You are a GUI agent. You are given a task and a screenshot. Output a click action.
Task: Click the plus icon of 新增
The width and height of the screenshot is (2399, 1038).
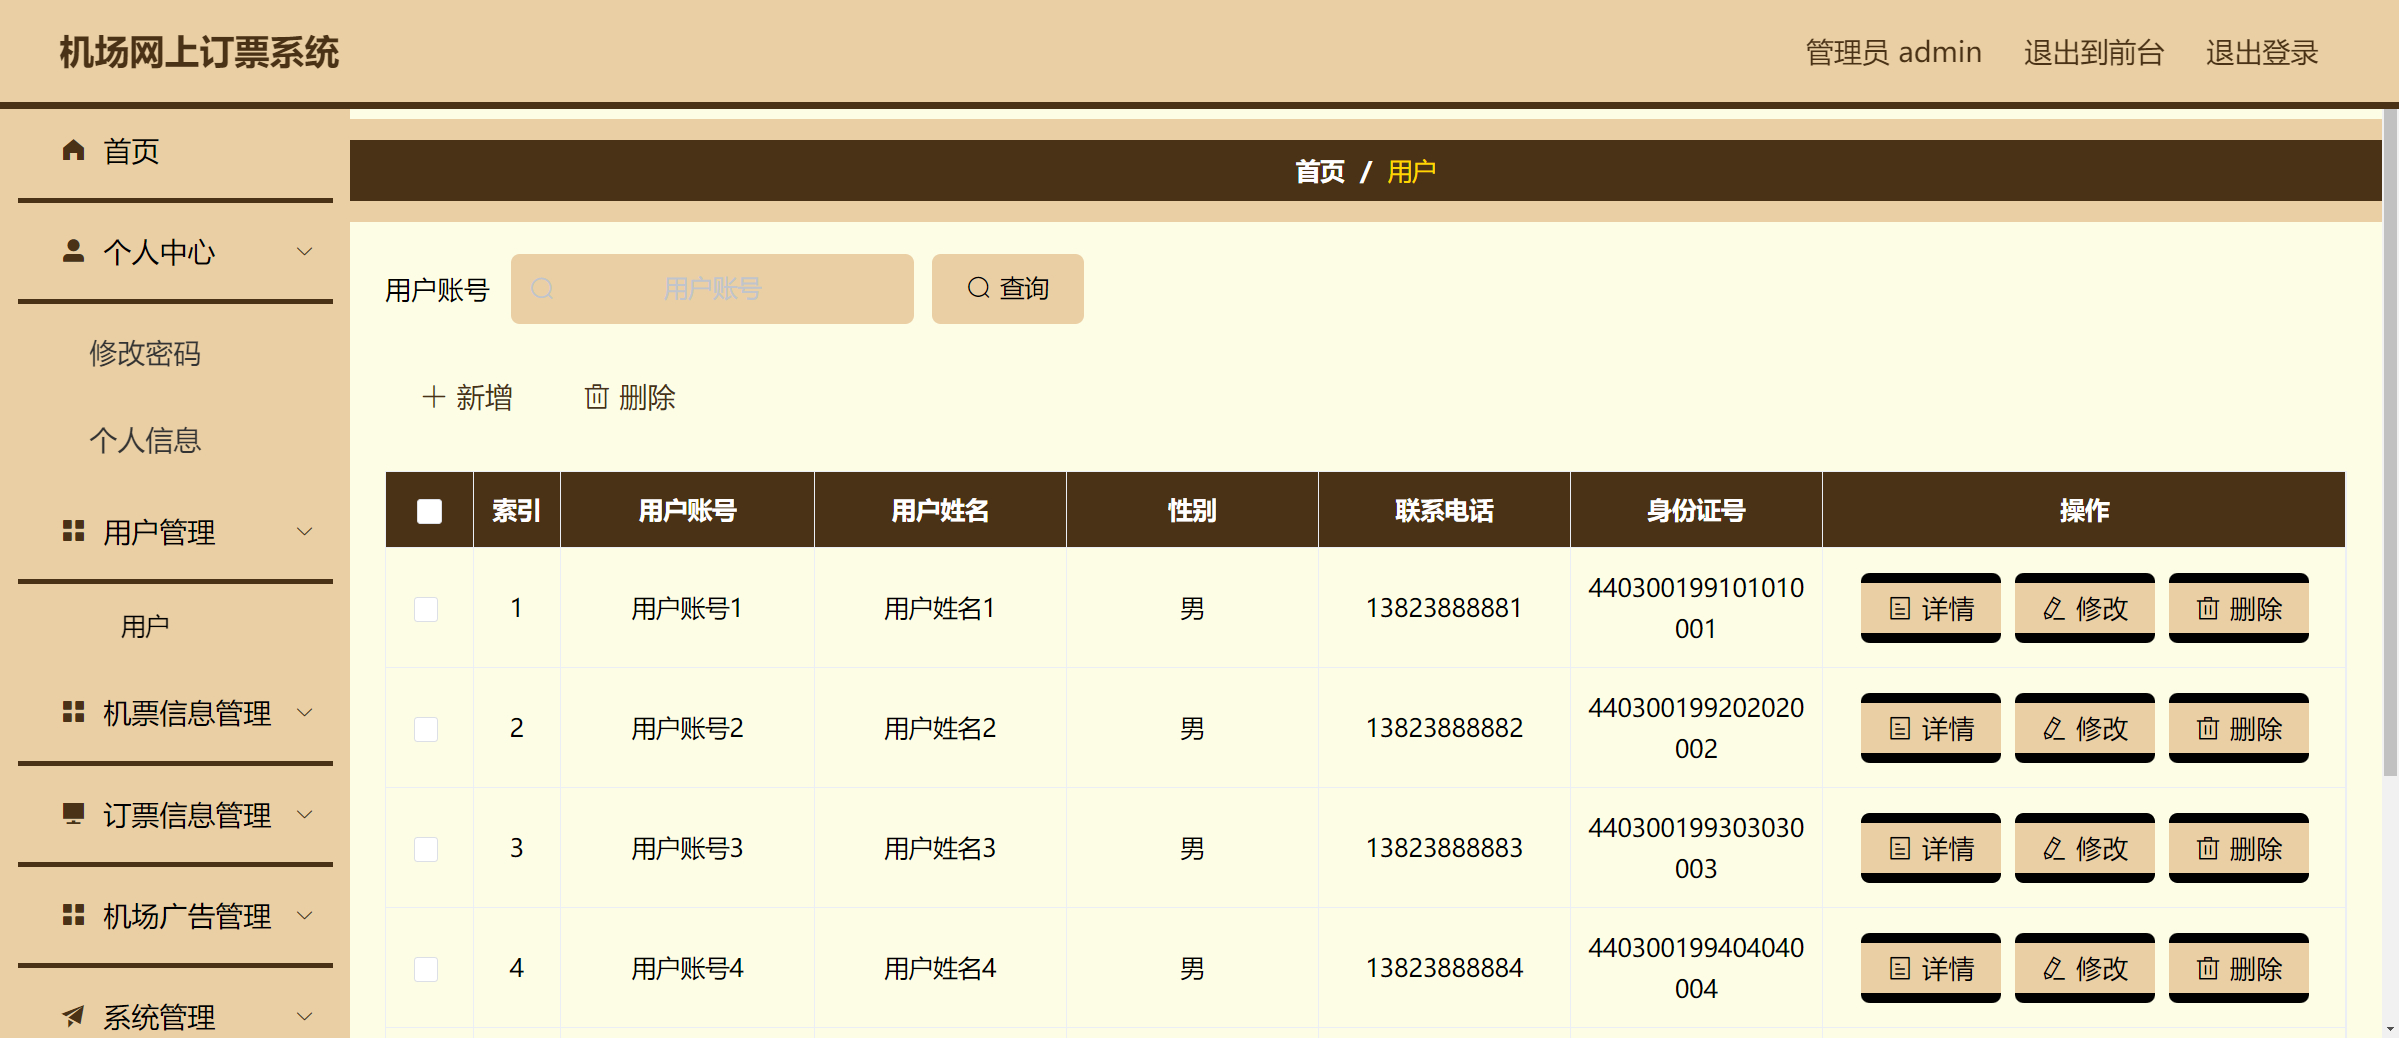click(433, 397)
